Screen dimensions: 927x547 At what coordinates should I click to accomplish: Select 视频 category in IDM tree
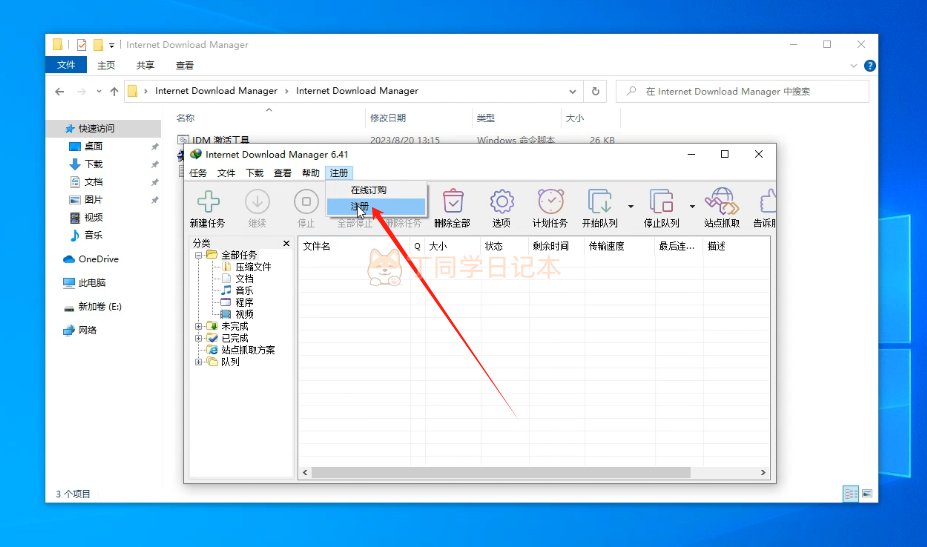[x=244, y=314]
